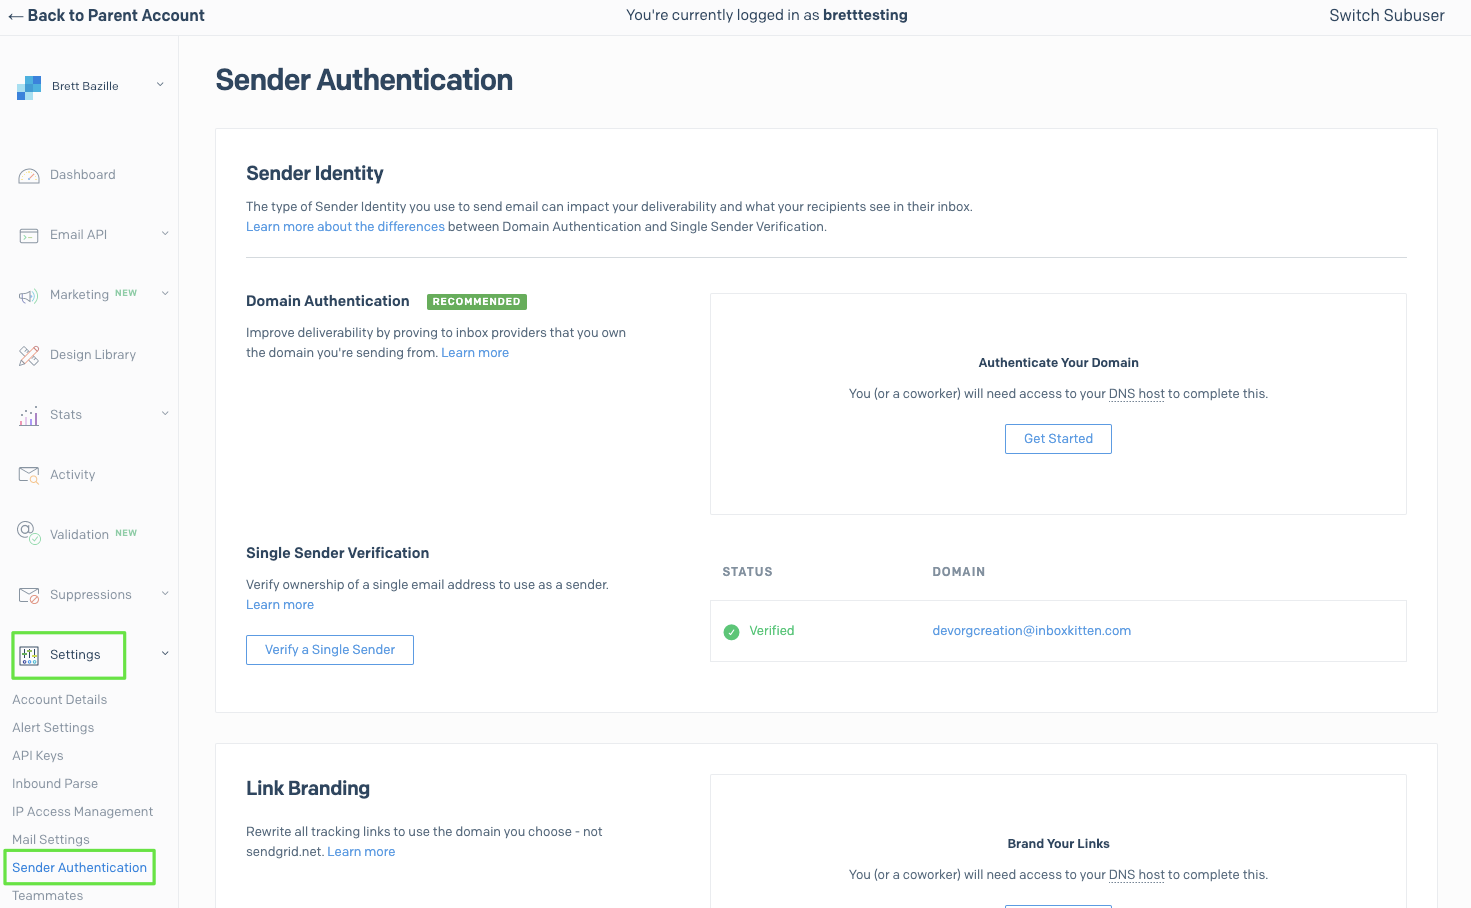Click the Sender Authentication page heading
Screen dimensions: 1471x908
(x=364, y=80)
